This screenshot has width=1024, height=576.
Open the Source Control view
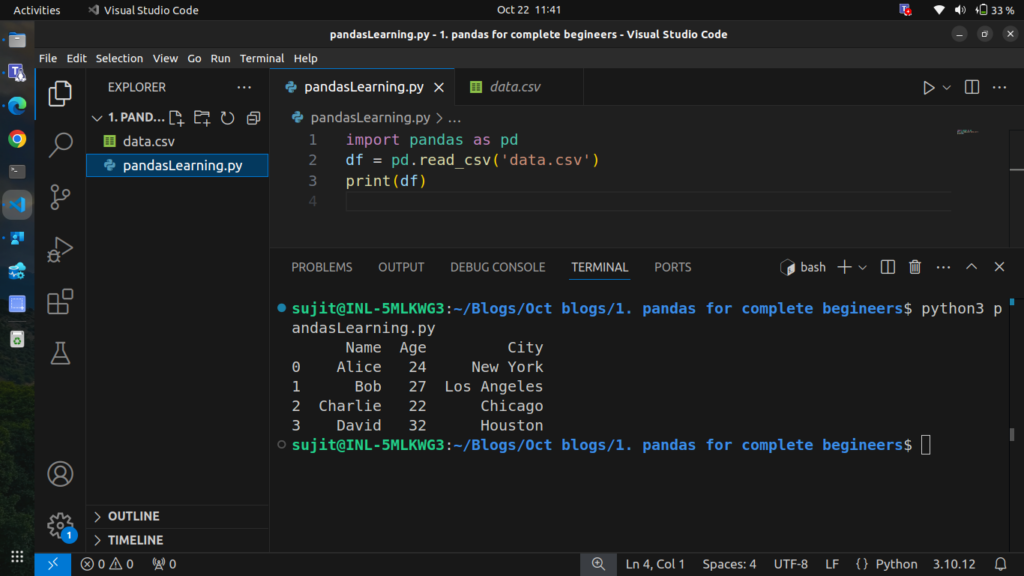[x=61, y=196]
